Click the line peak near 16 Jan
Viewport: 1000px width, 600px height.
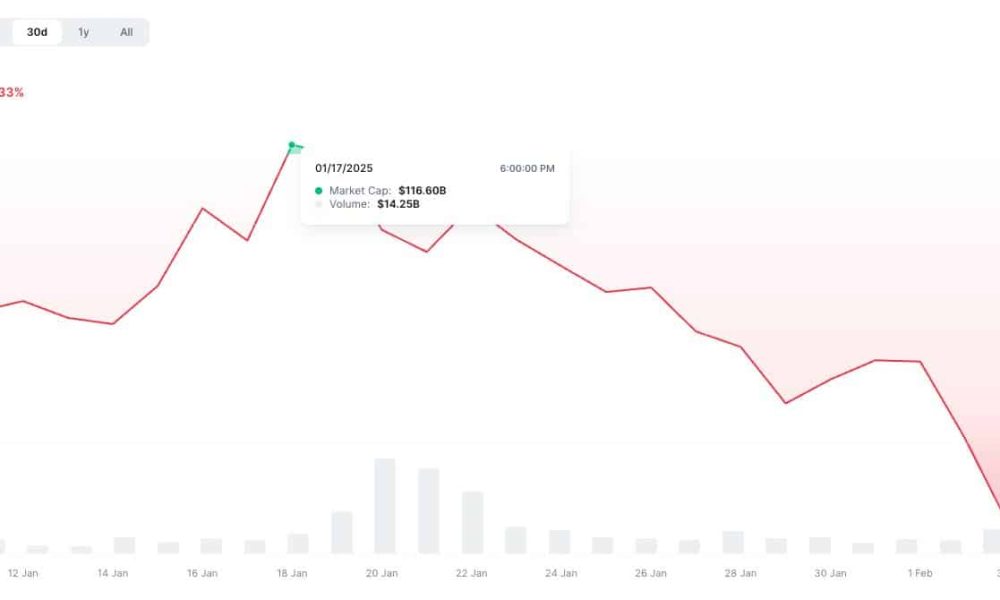click(x=203, y=209)
